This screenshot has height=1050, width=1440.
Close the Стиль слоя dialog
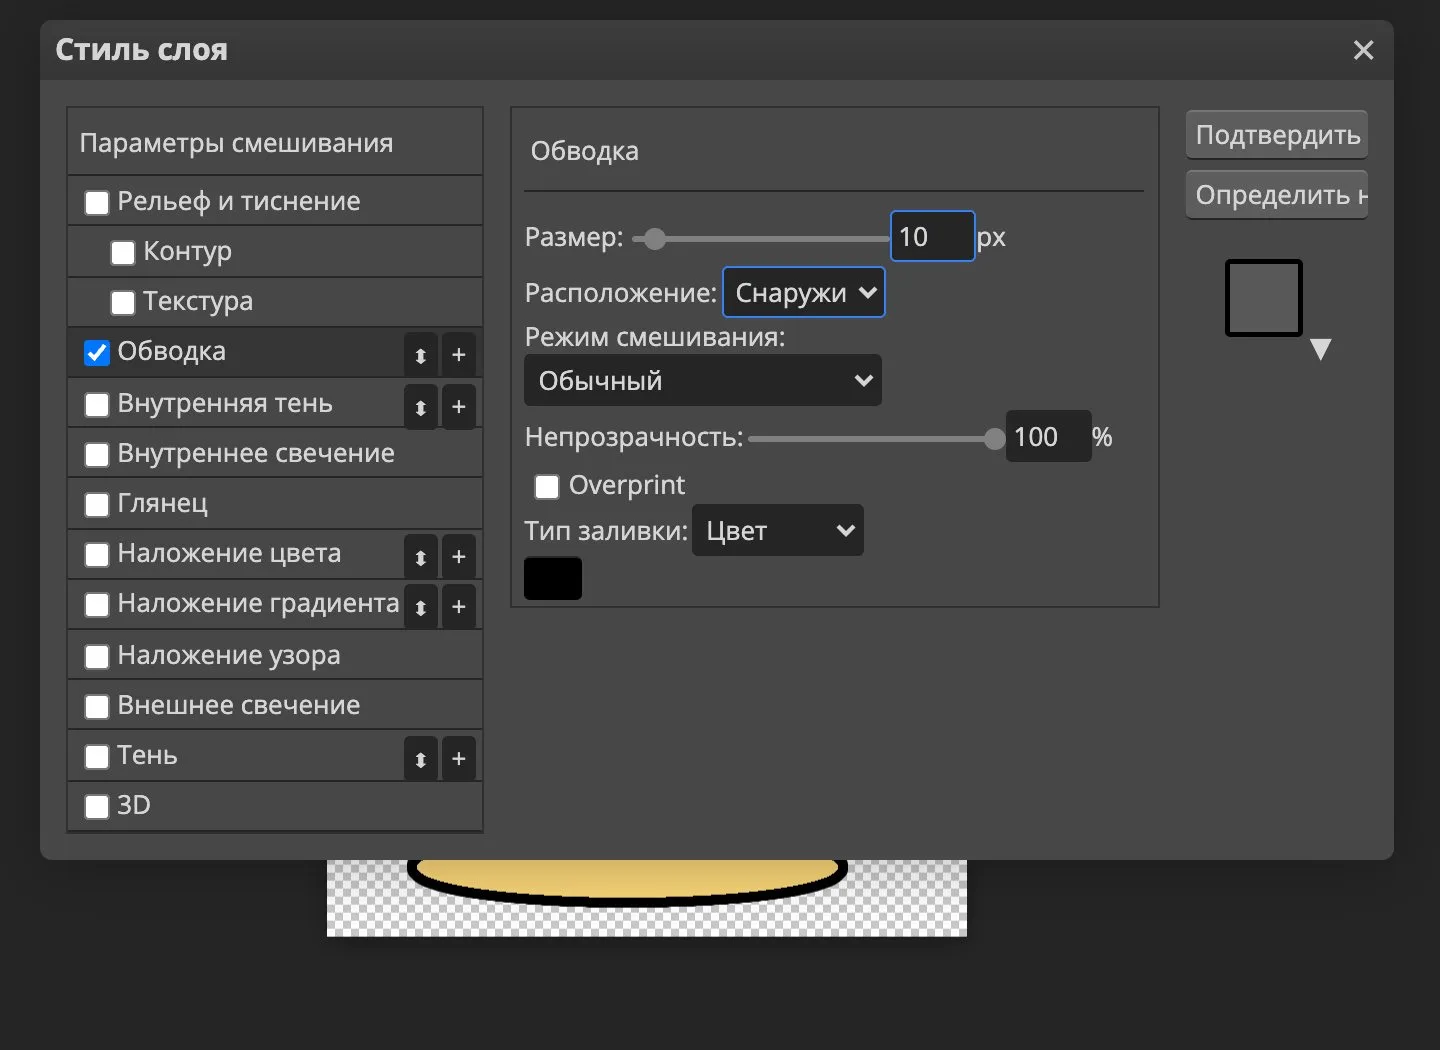(1363, 50)
